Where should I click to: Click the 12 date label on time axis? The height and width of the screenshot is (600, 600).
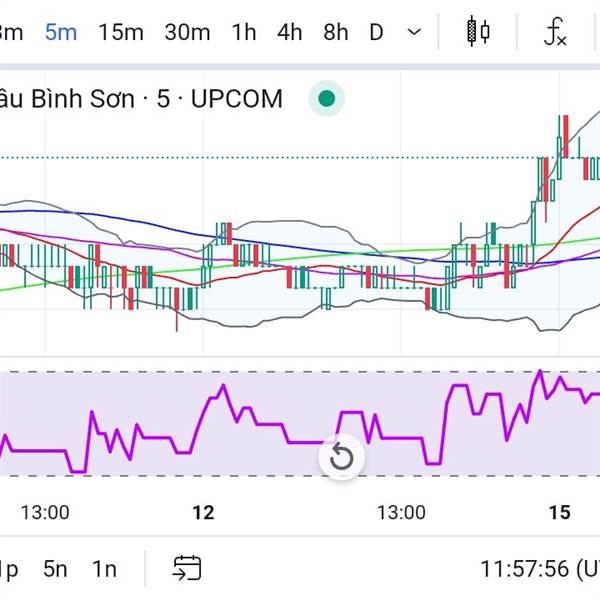pos(203,512)
